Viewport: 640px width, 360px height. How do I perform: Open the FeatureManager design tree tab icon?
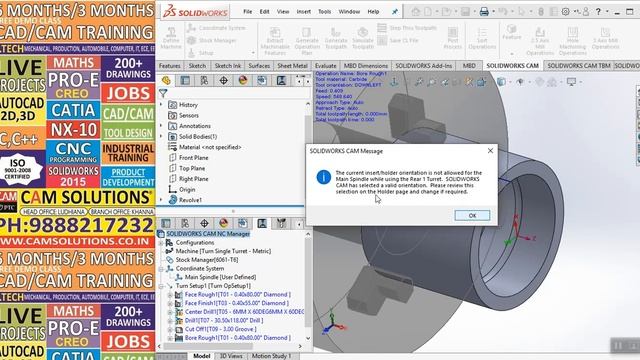pyautogui.click(x=166, y=80)
